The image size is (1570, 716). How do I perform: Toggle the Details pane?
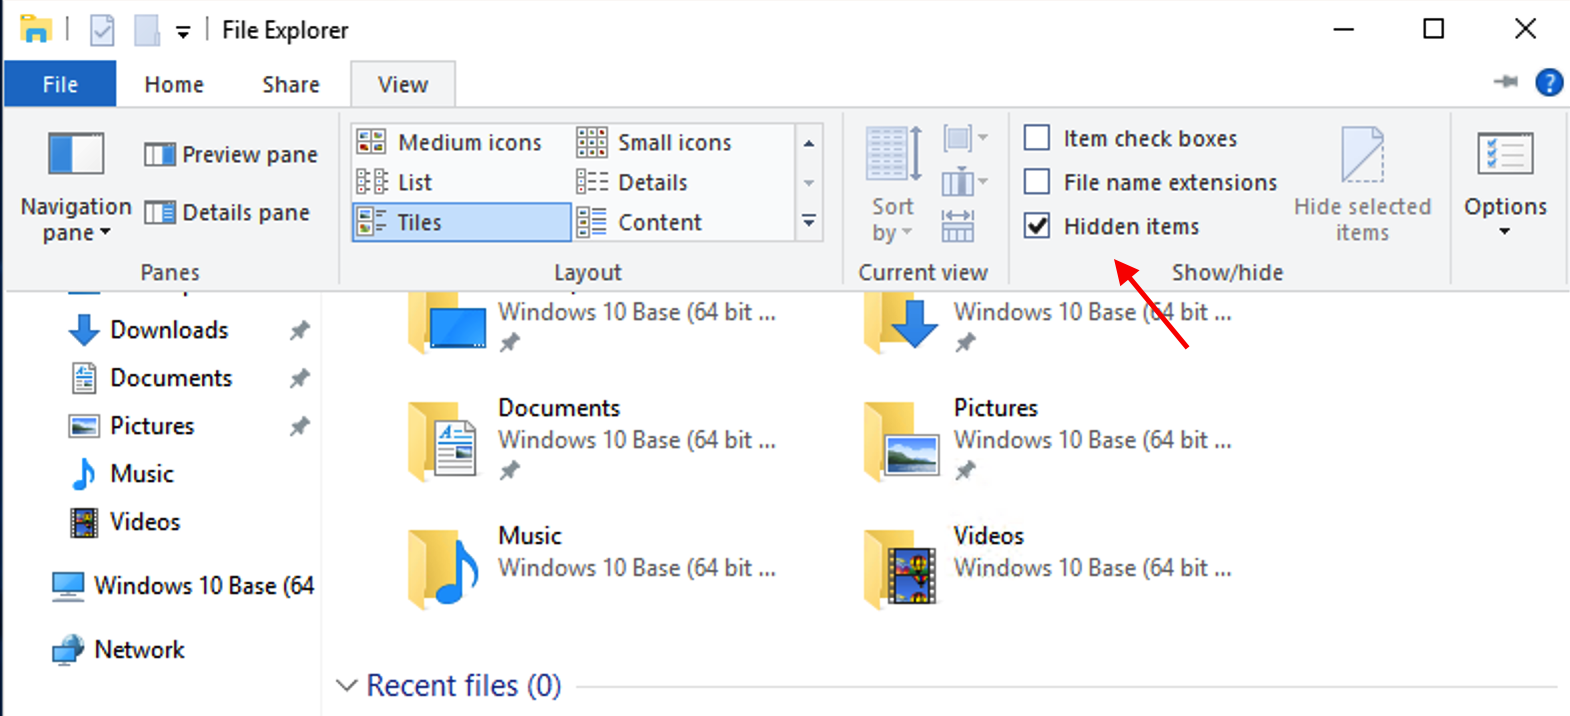227,212
